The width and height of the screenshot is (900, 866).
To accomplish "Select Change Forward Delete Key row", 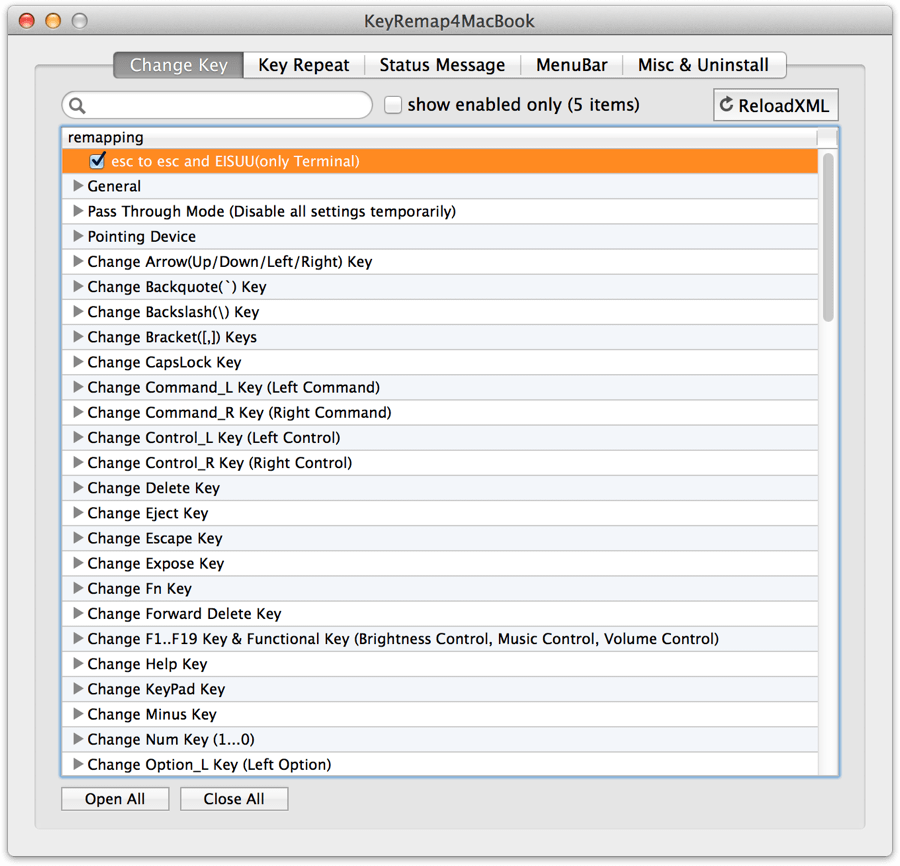I will coord(440,613).
